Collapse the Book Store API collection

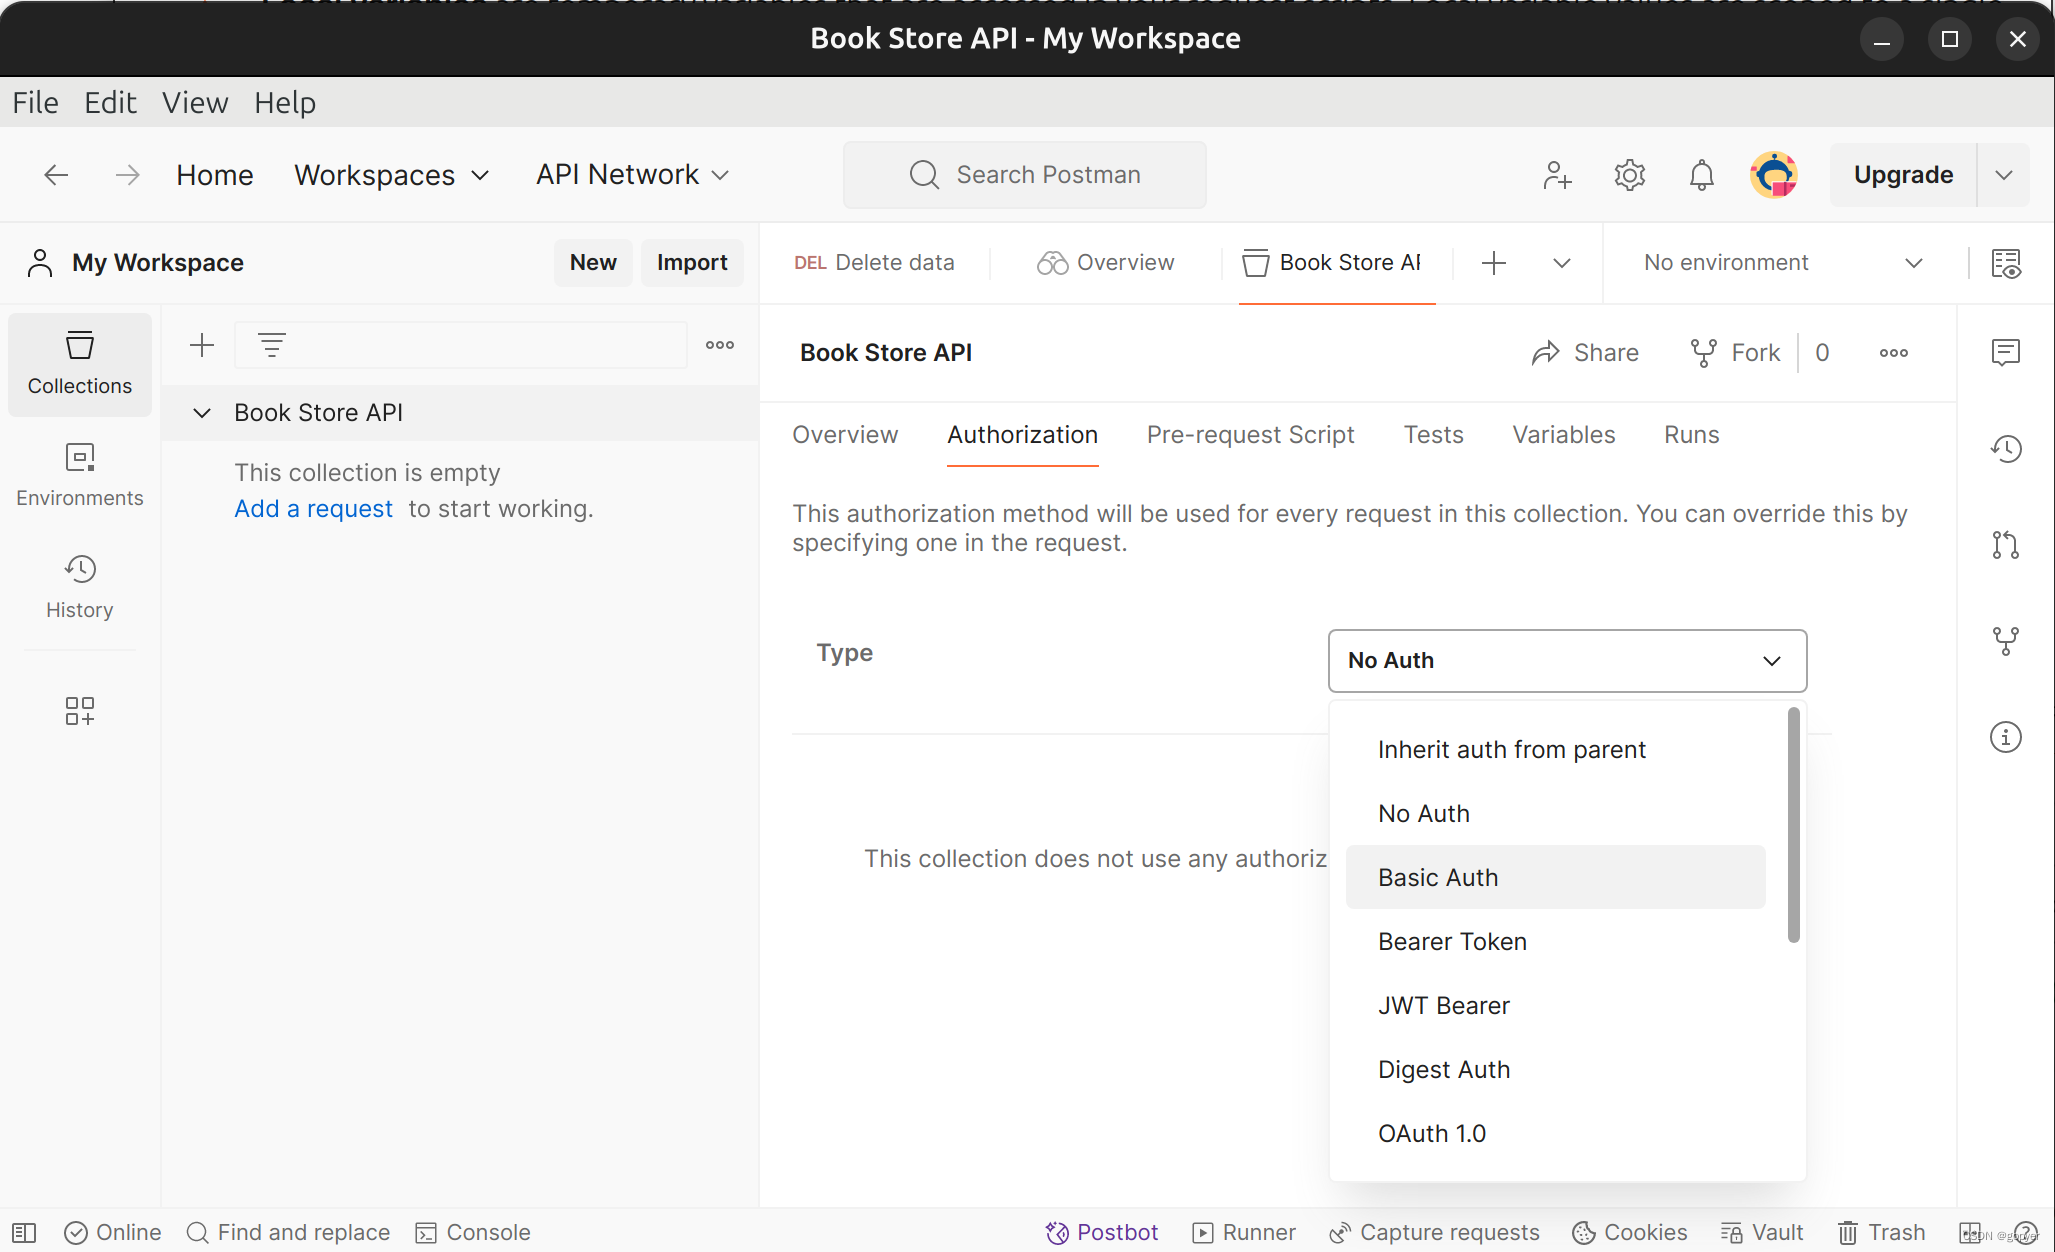coord(202,413)
